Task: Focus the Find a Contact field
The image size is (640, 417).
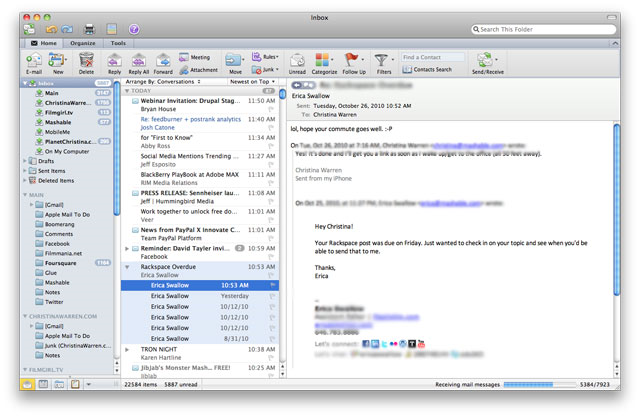Action: [x=433, y=57]
